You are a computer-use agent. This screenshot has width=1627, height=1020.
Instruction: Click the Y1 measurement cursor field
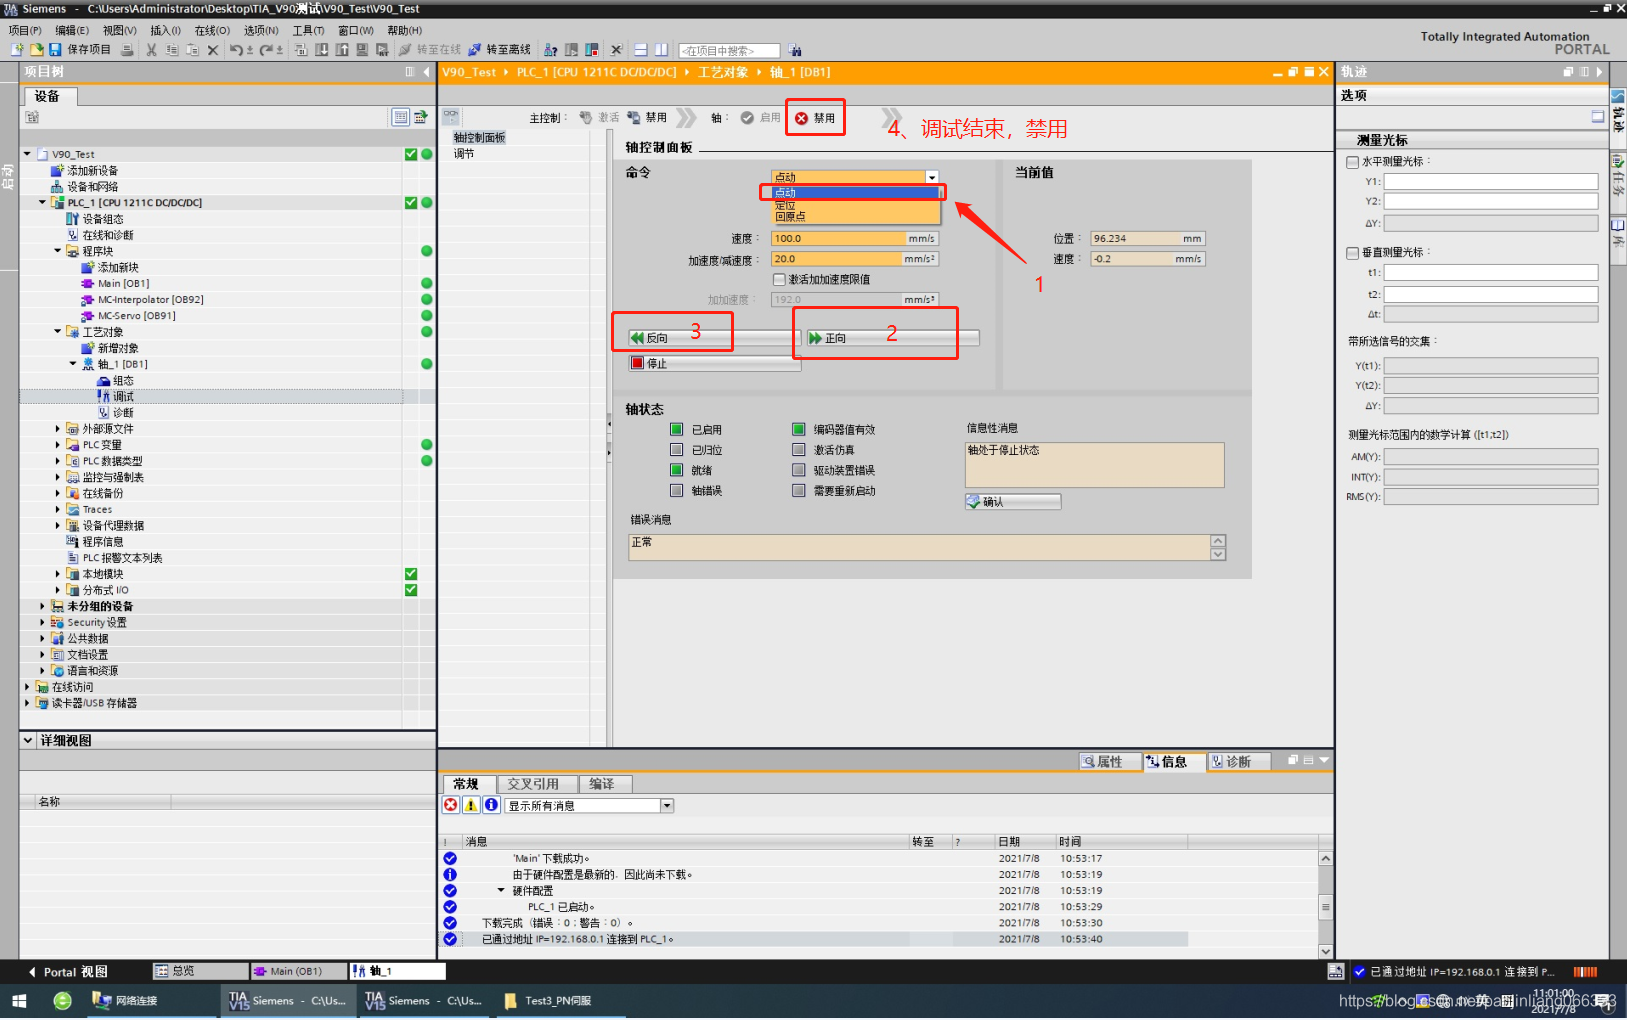click(x=1491, y=181)
